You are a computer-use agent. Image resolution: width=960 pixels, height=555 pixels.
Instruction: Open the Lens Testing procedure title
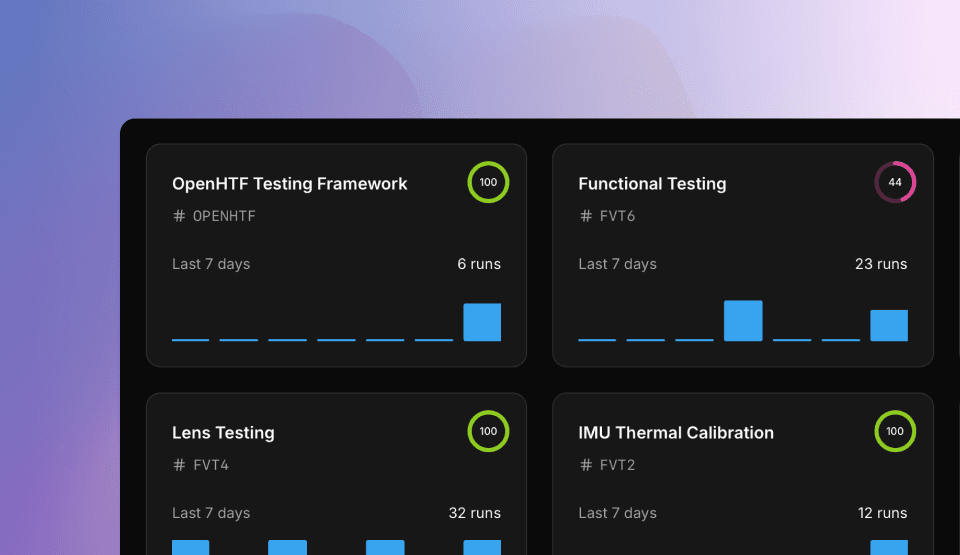pos(223,433)
